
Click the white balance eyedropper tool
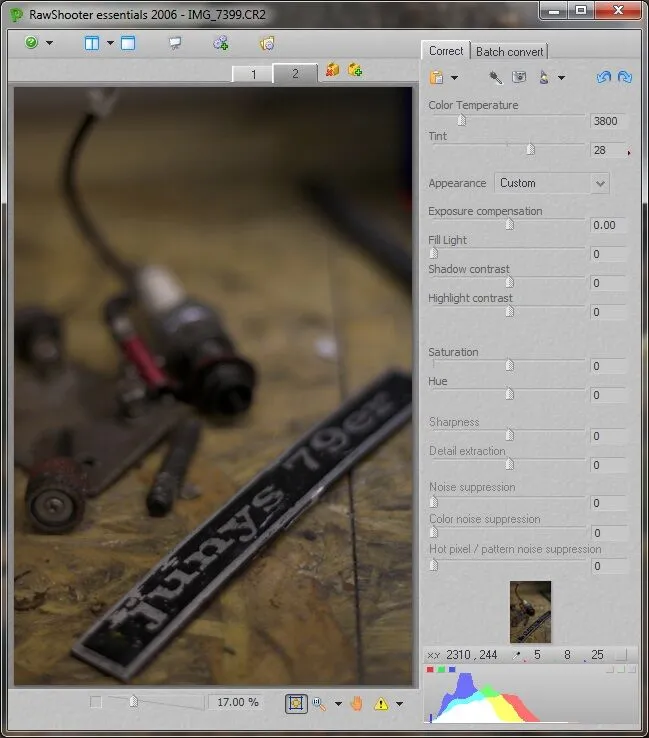pyautogui.click(x=495, y=77)
